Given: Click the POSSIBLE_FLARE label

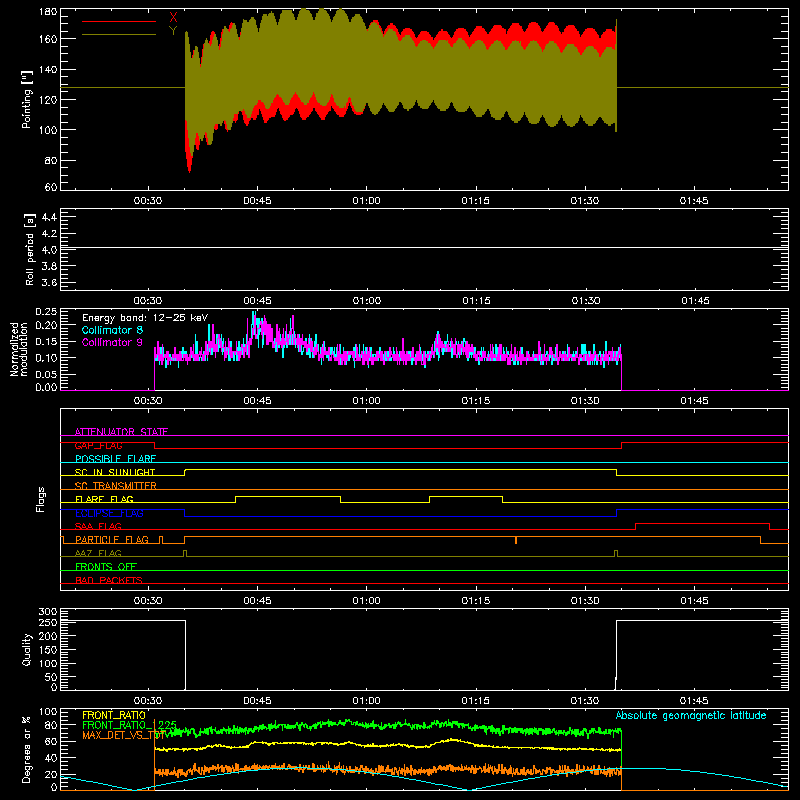Looking at the screenshot, I should tap(115, 459).
